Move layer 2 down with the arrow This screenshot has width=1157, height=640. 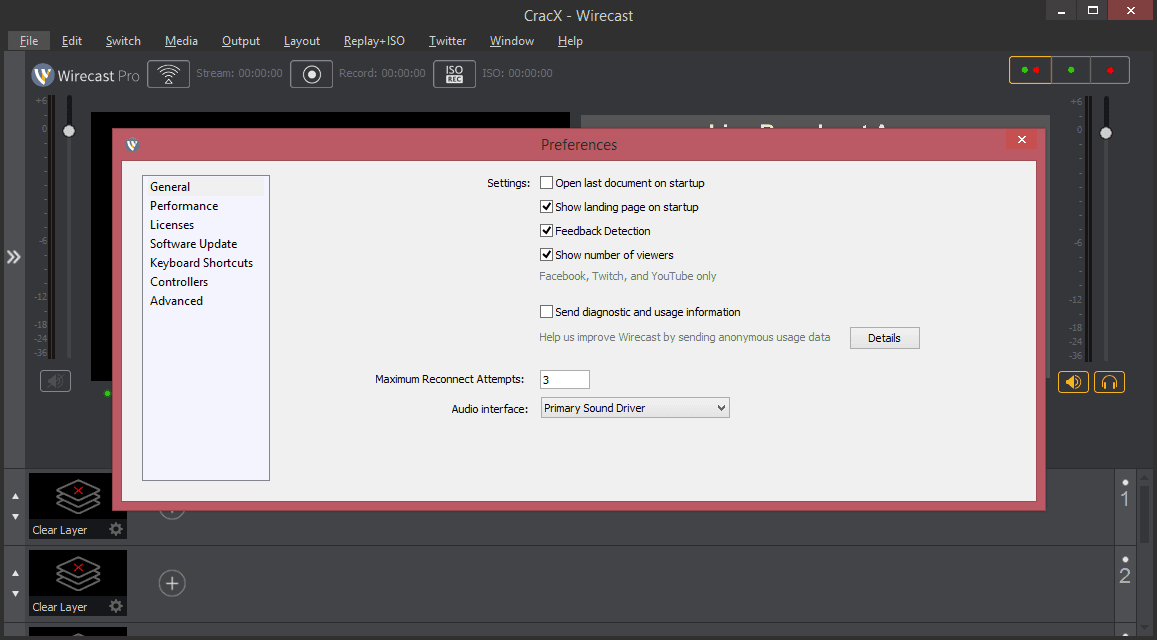(x=15, y=593)
